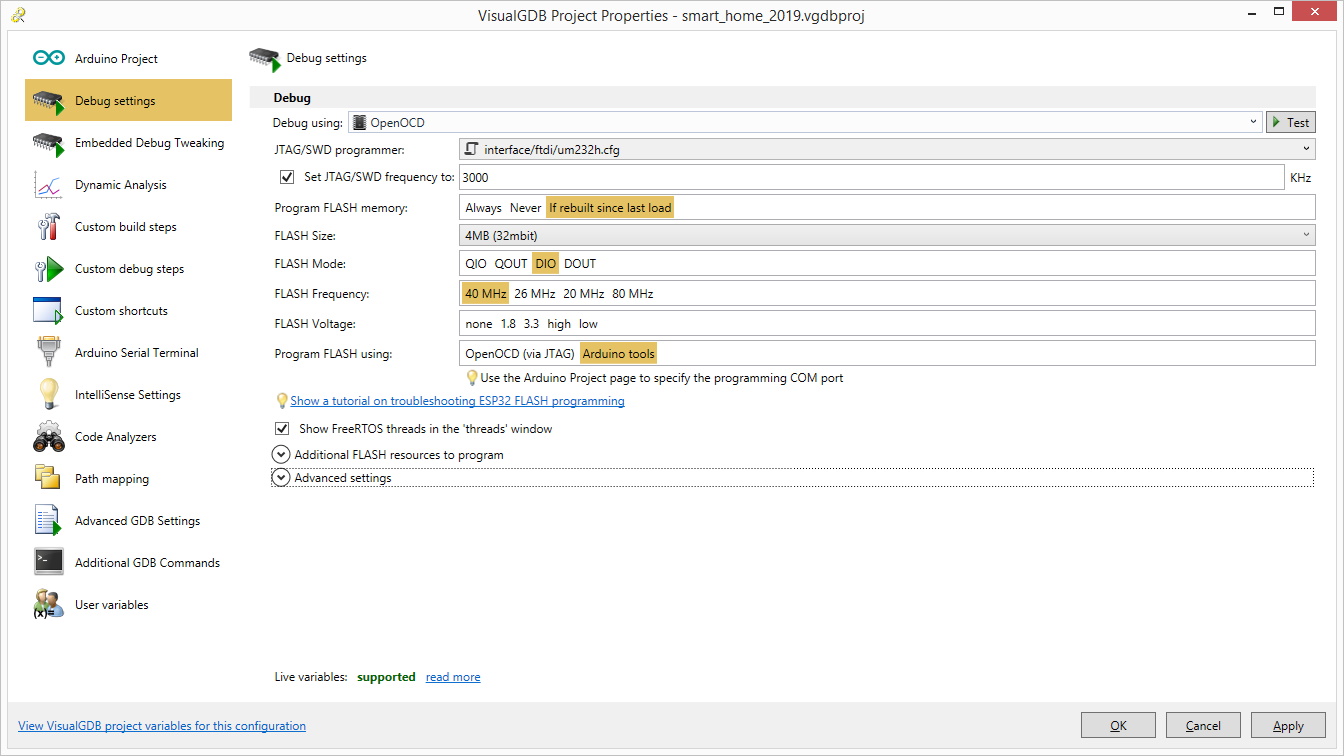1344x756 pixels.
Task: Uncheck Show FreeRTOS threads checkbox
Action: tap(282, 429)
